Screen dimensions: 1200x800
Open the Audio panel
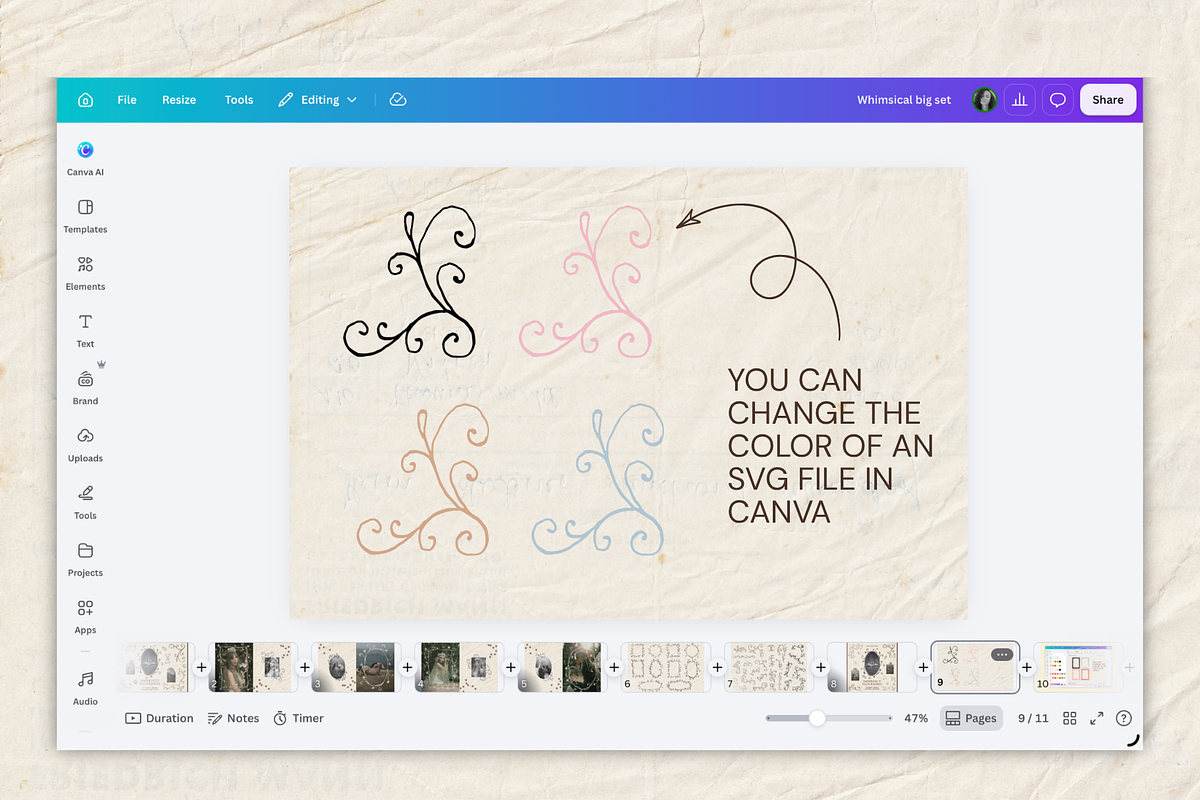(85, 687)
